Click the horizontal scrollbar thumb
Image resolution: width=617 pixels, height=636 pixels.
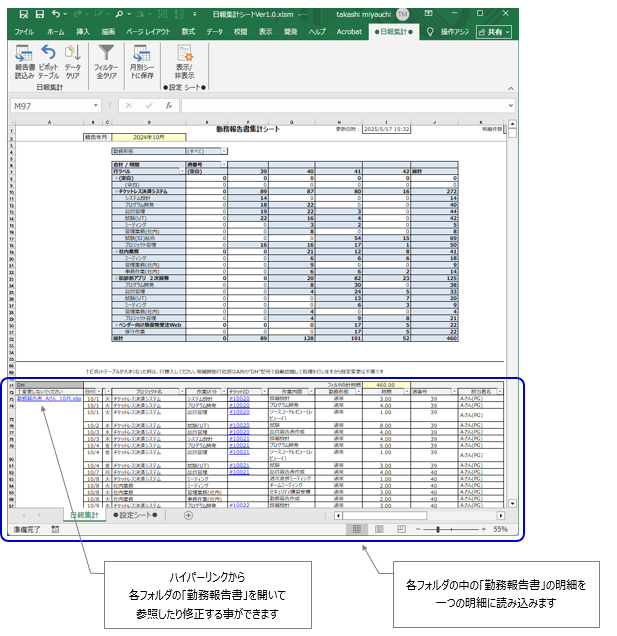(385, 515)
